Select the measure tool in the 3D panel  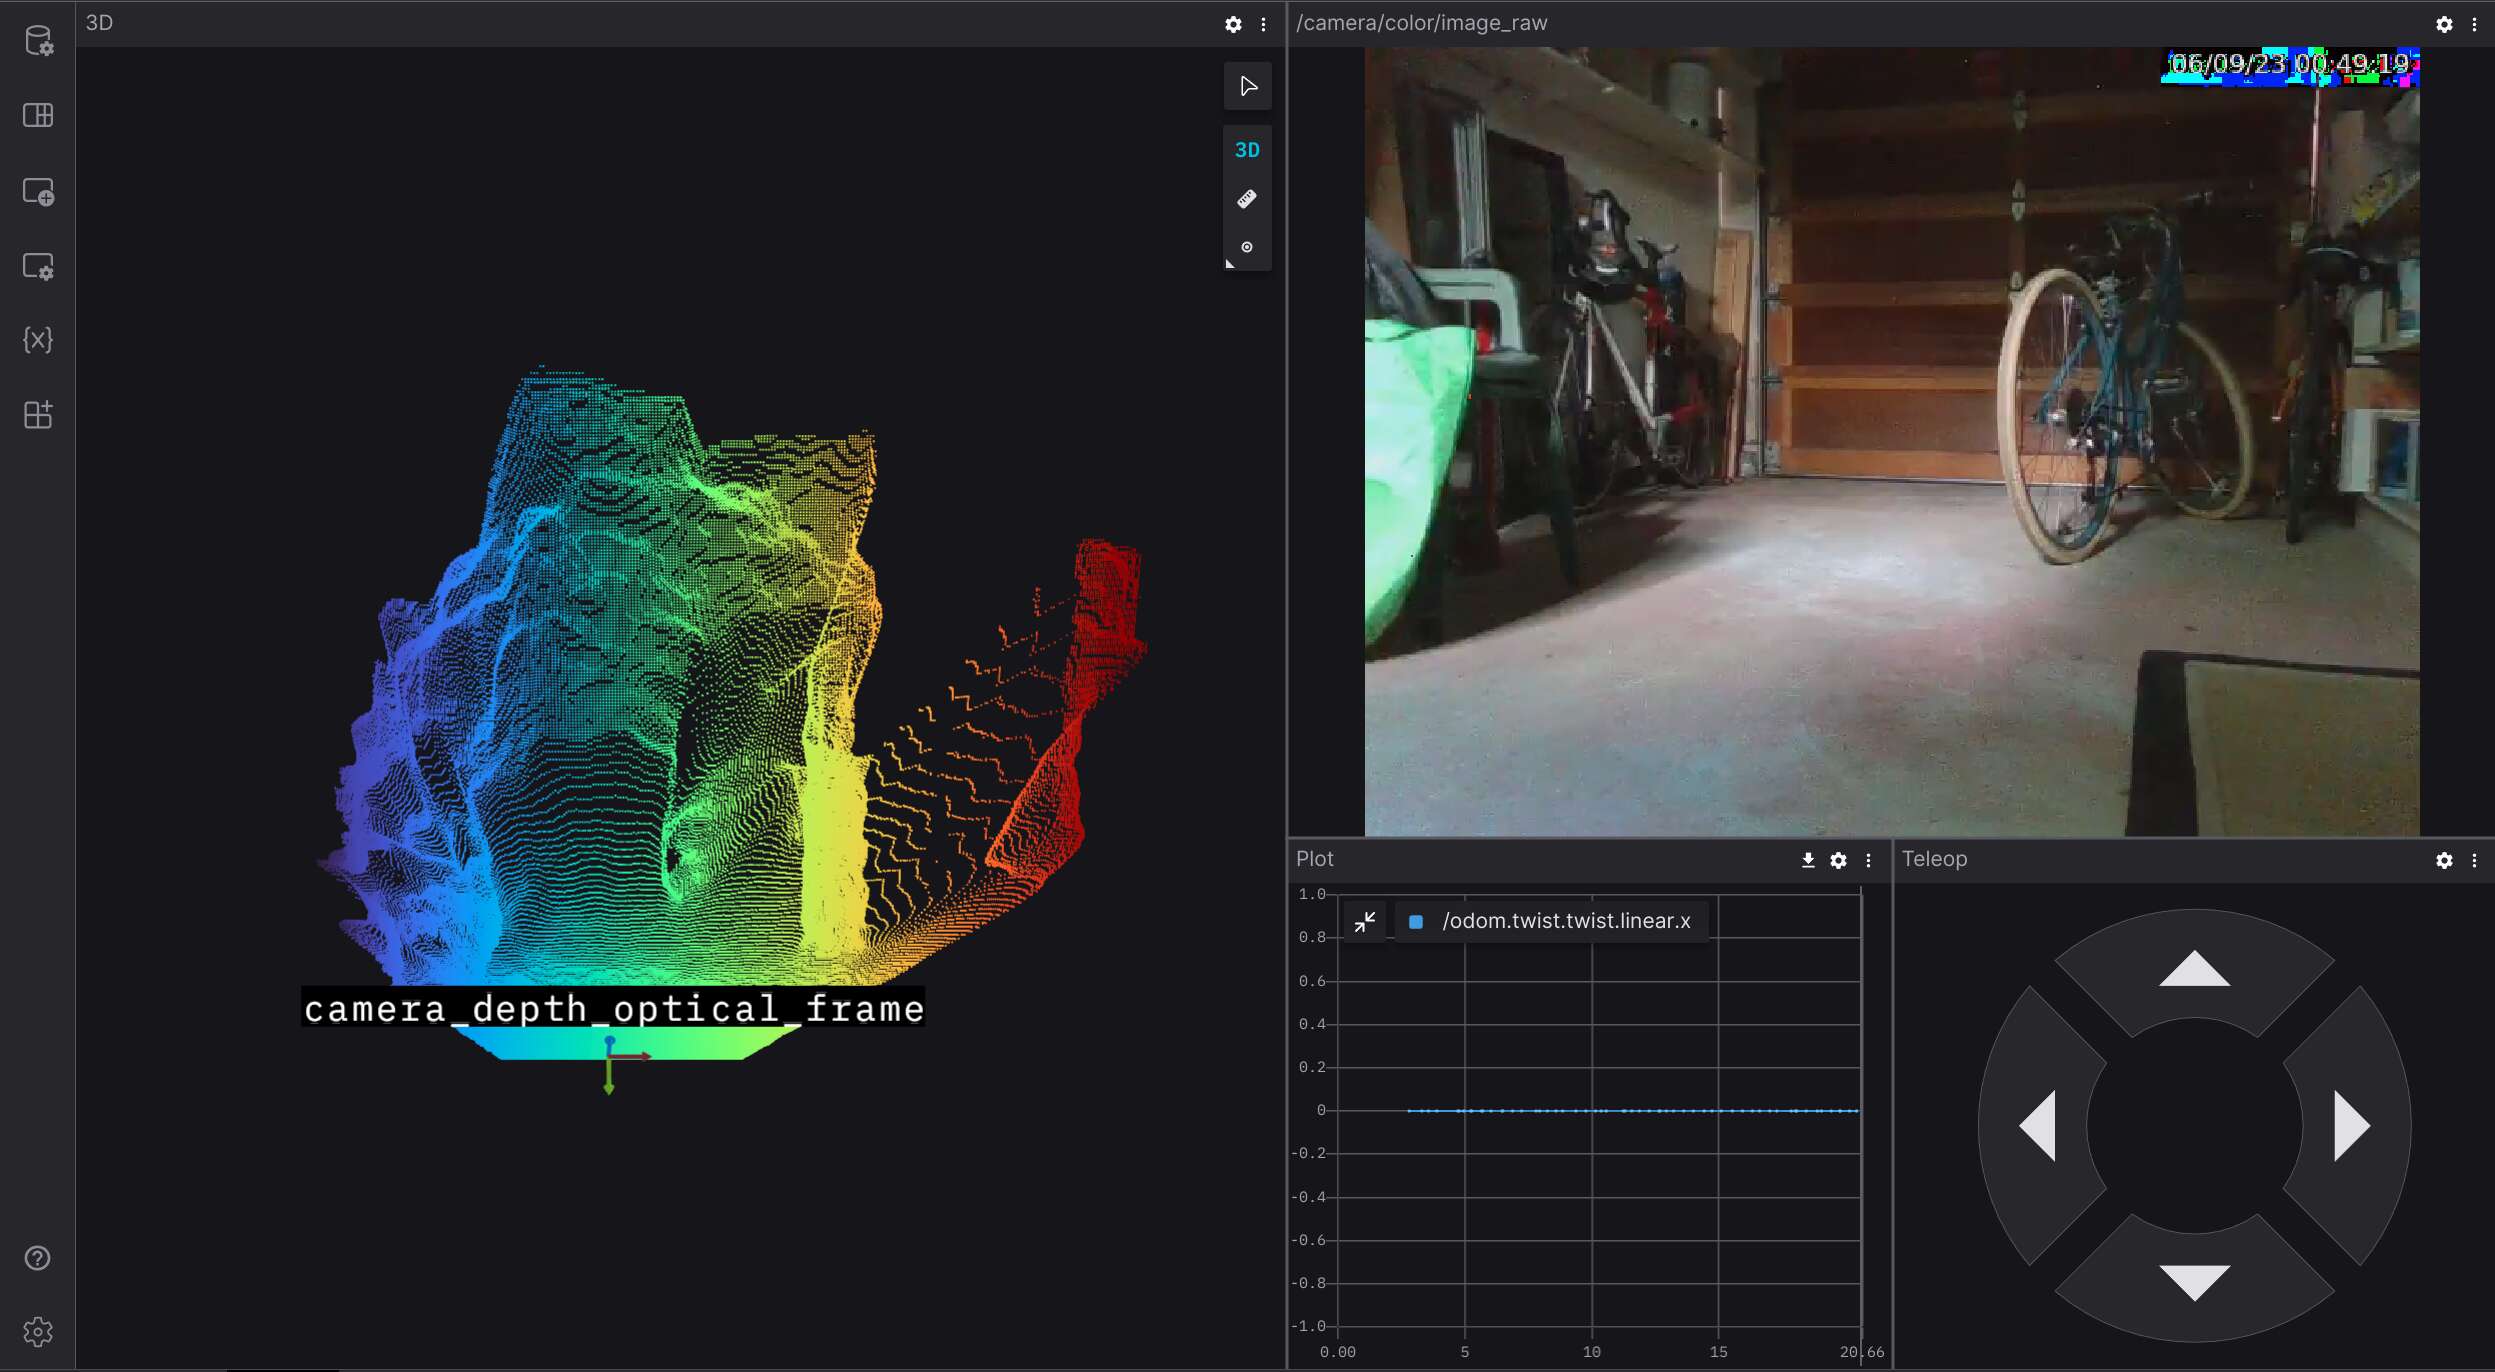pyautogui.click(x=1247, y=199)
